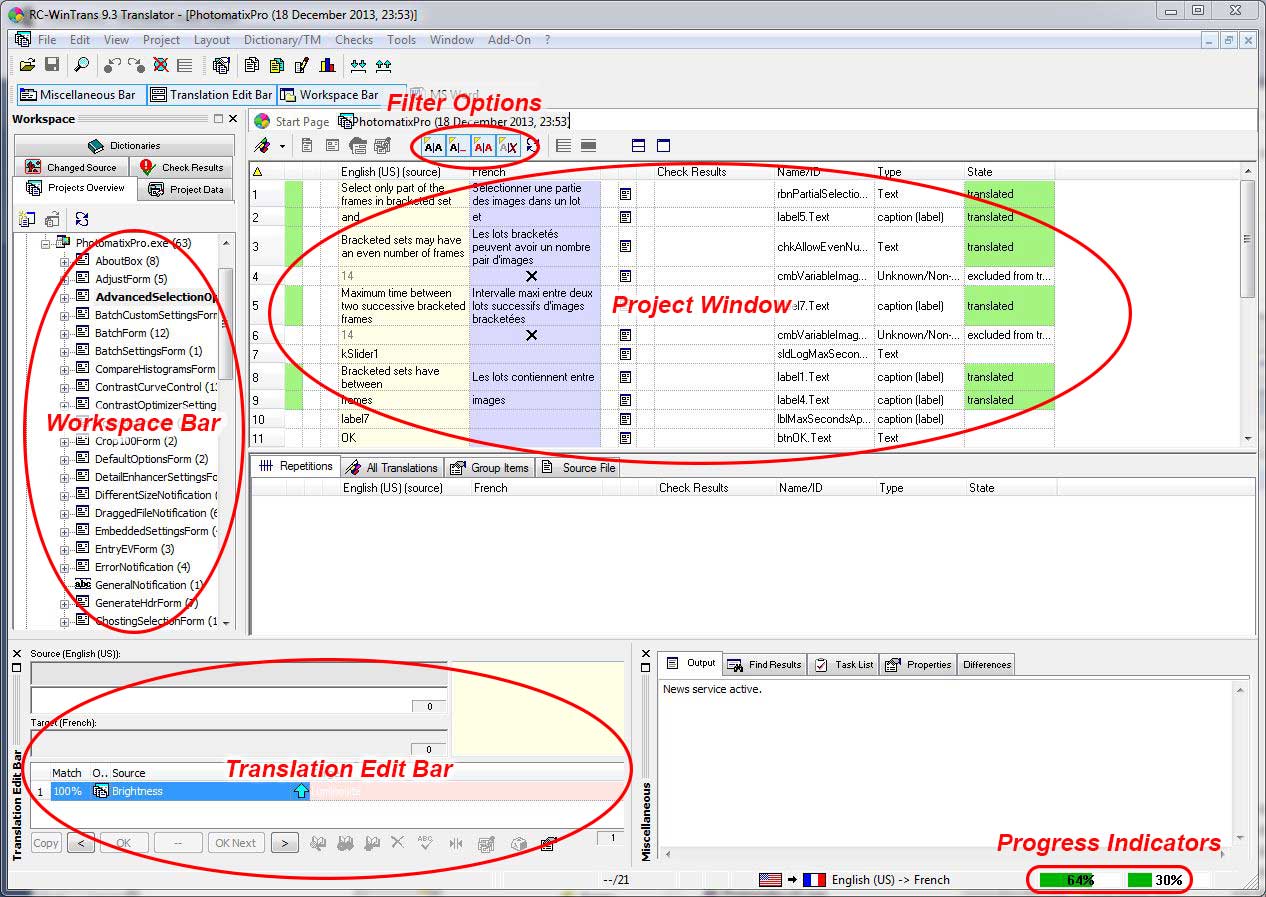Toggle the black 'A|A' filter button

[433, 146]
